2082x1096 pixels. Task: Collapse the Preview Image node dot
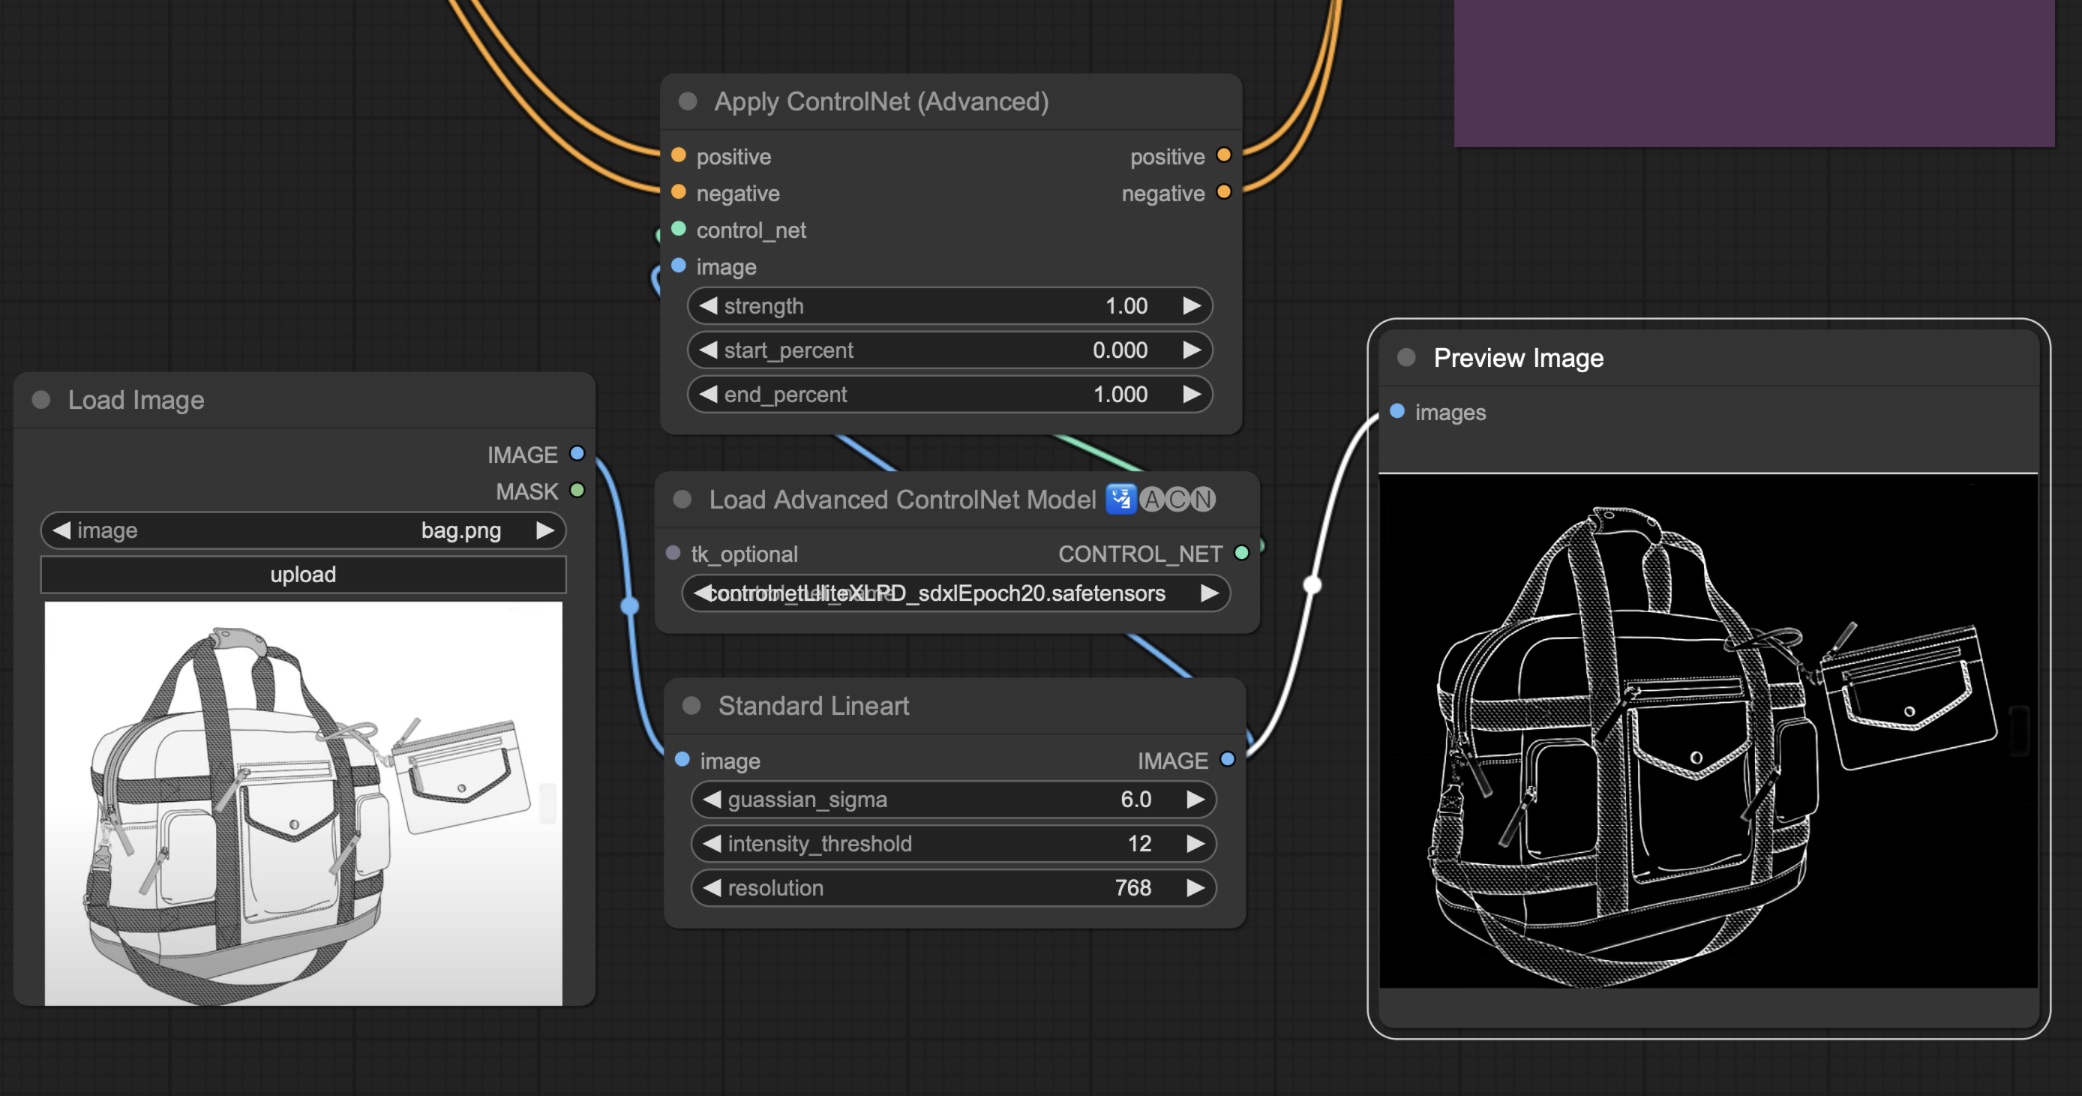[x=1406, y=357]
